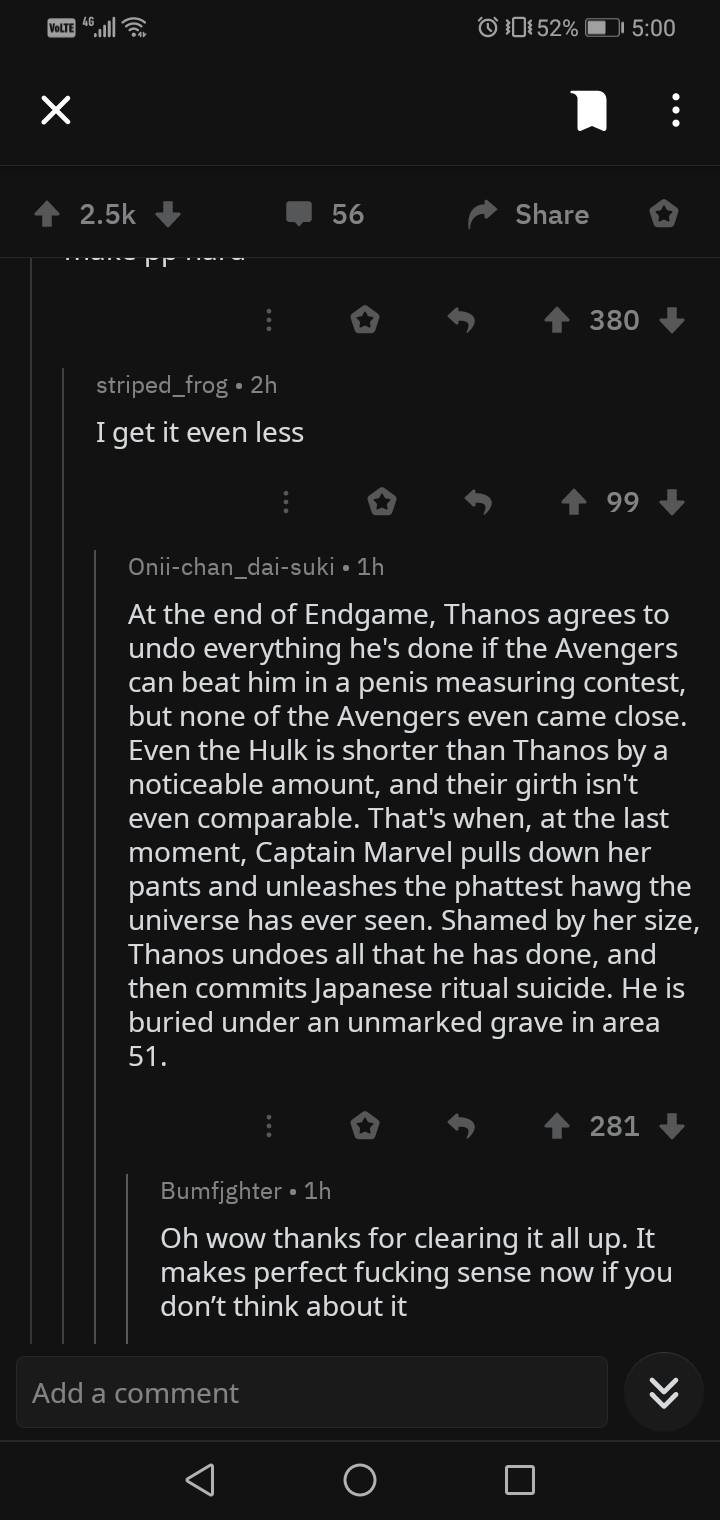Reply to the Endgame explanation comment
The height and width of the screenshot is (1520, 720).
[460, 1127]
